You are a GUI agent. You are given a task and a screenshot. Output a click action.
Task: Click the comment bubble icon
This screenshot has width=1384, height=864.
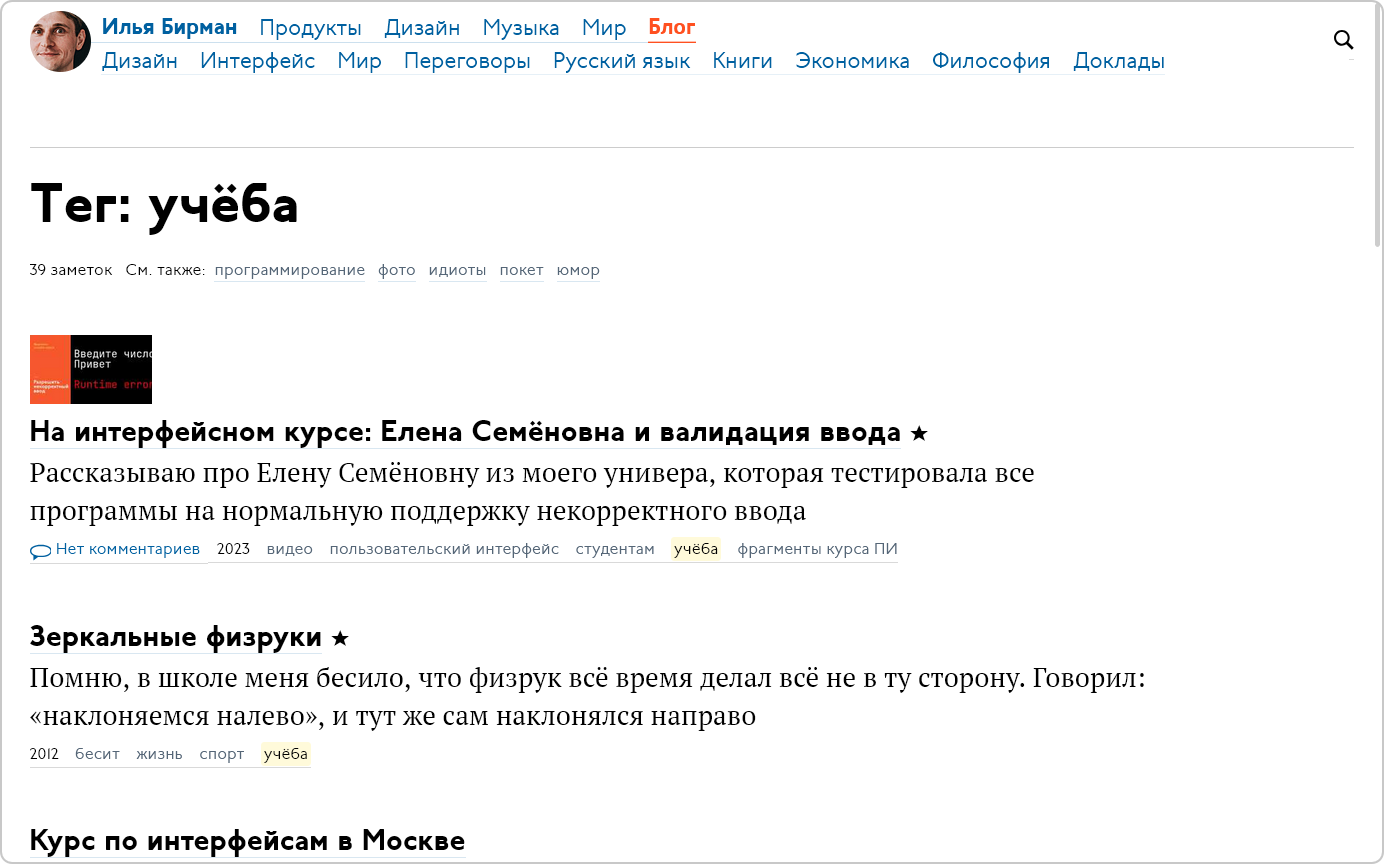coord(40,551)
